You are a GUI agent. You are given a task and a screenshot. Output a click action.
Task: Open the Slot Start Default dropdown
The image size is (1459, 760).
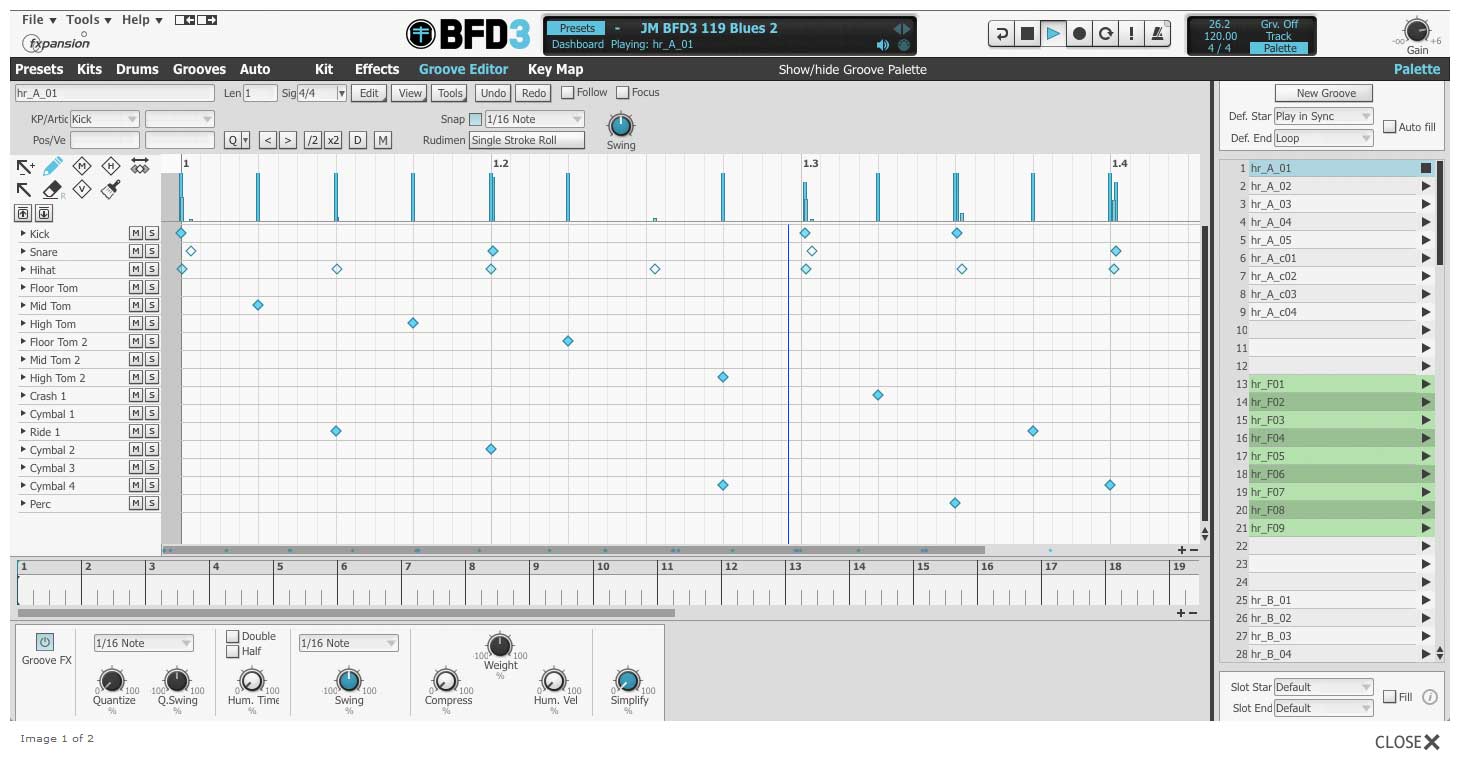(1324, 688)
